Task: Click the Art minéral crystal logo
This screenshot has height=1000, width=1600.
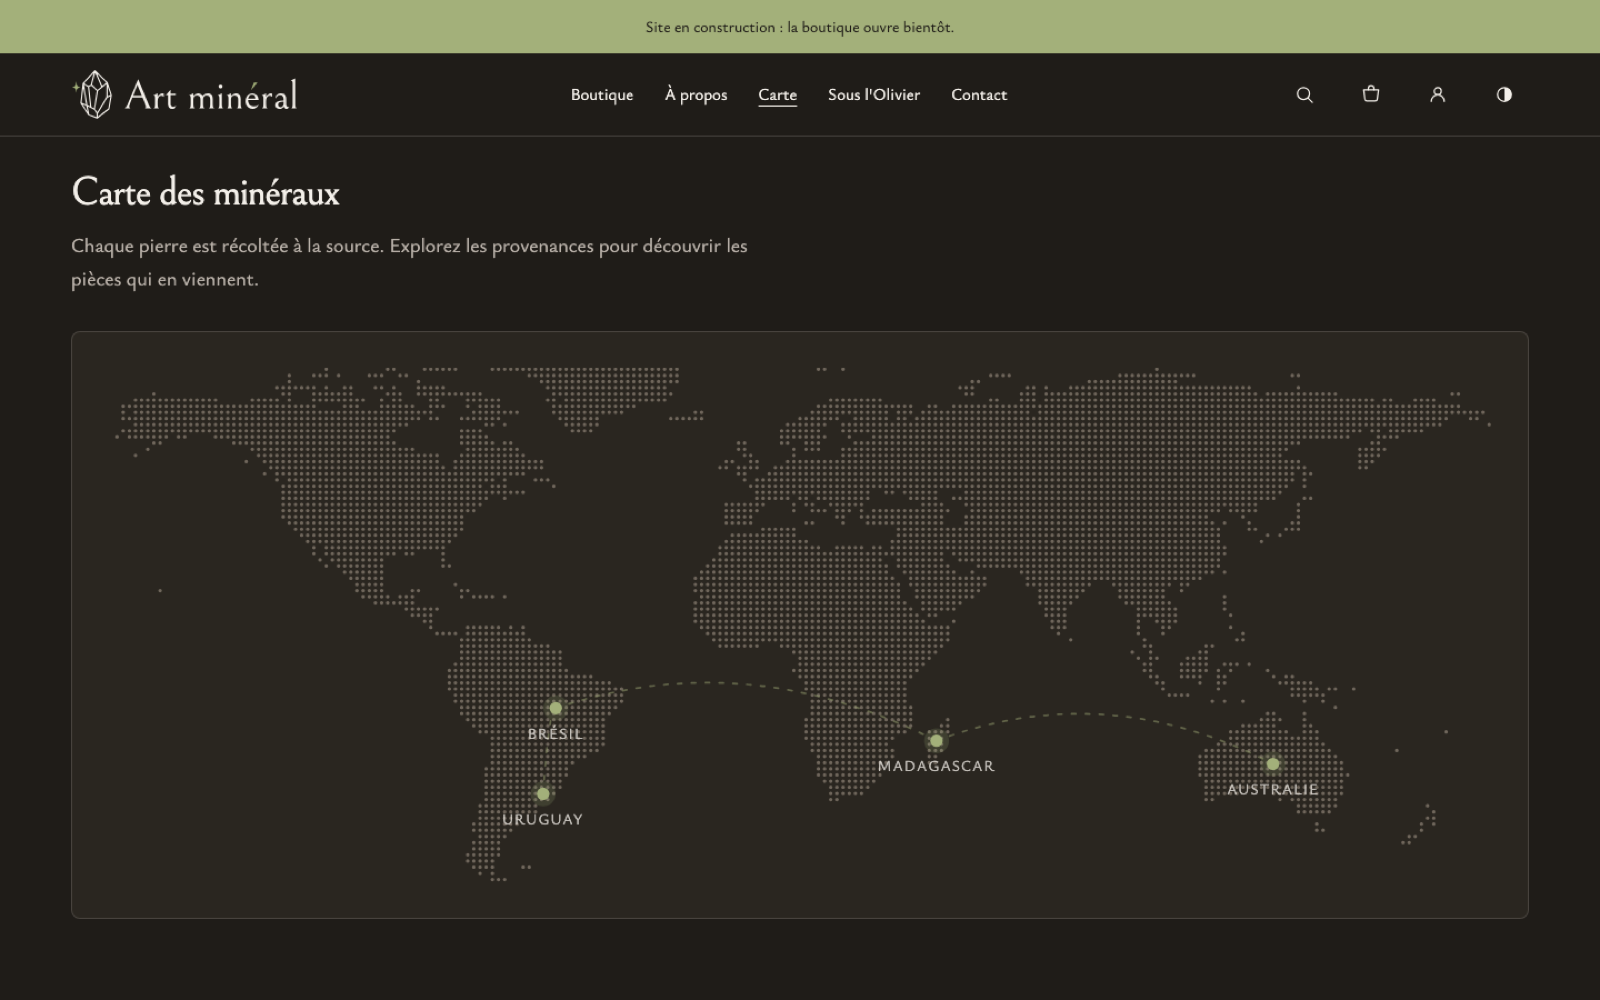Action: pyautogui.click(x=93, y=95)
